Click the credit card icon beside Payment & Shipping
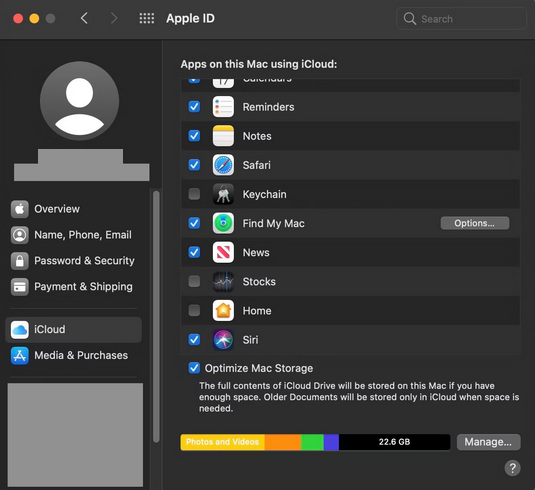 19,287
